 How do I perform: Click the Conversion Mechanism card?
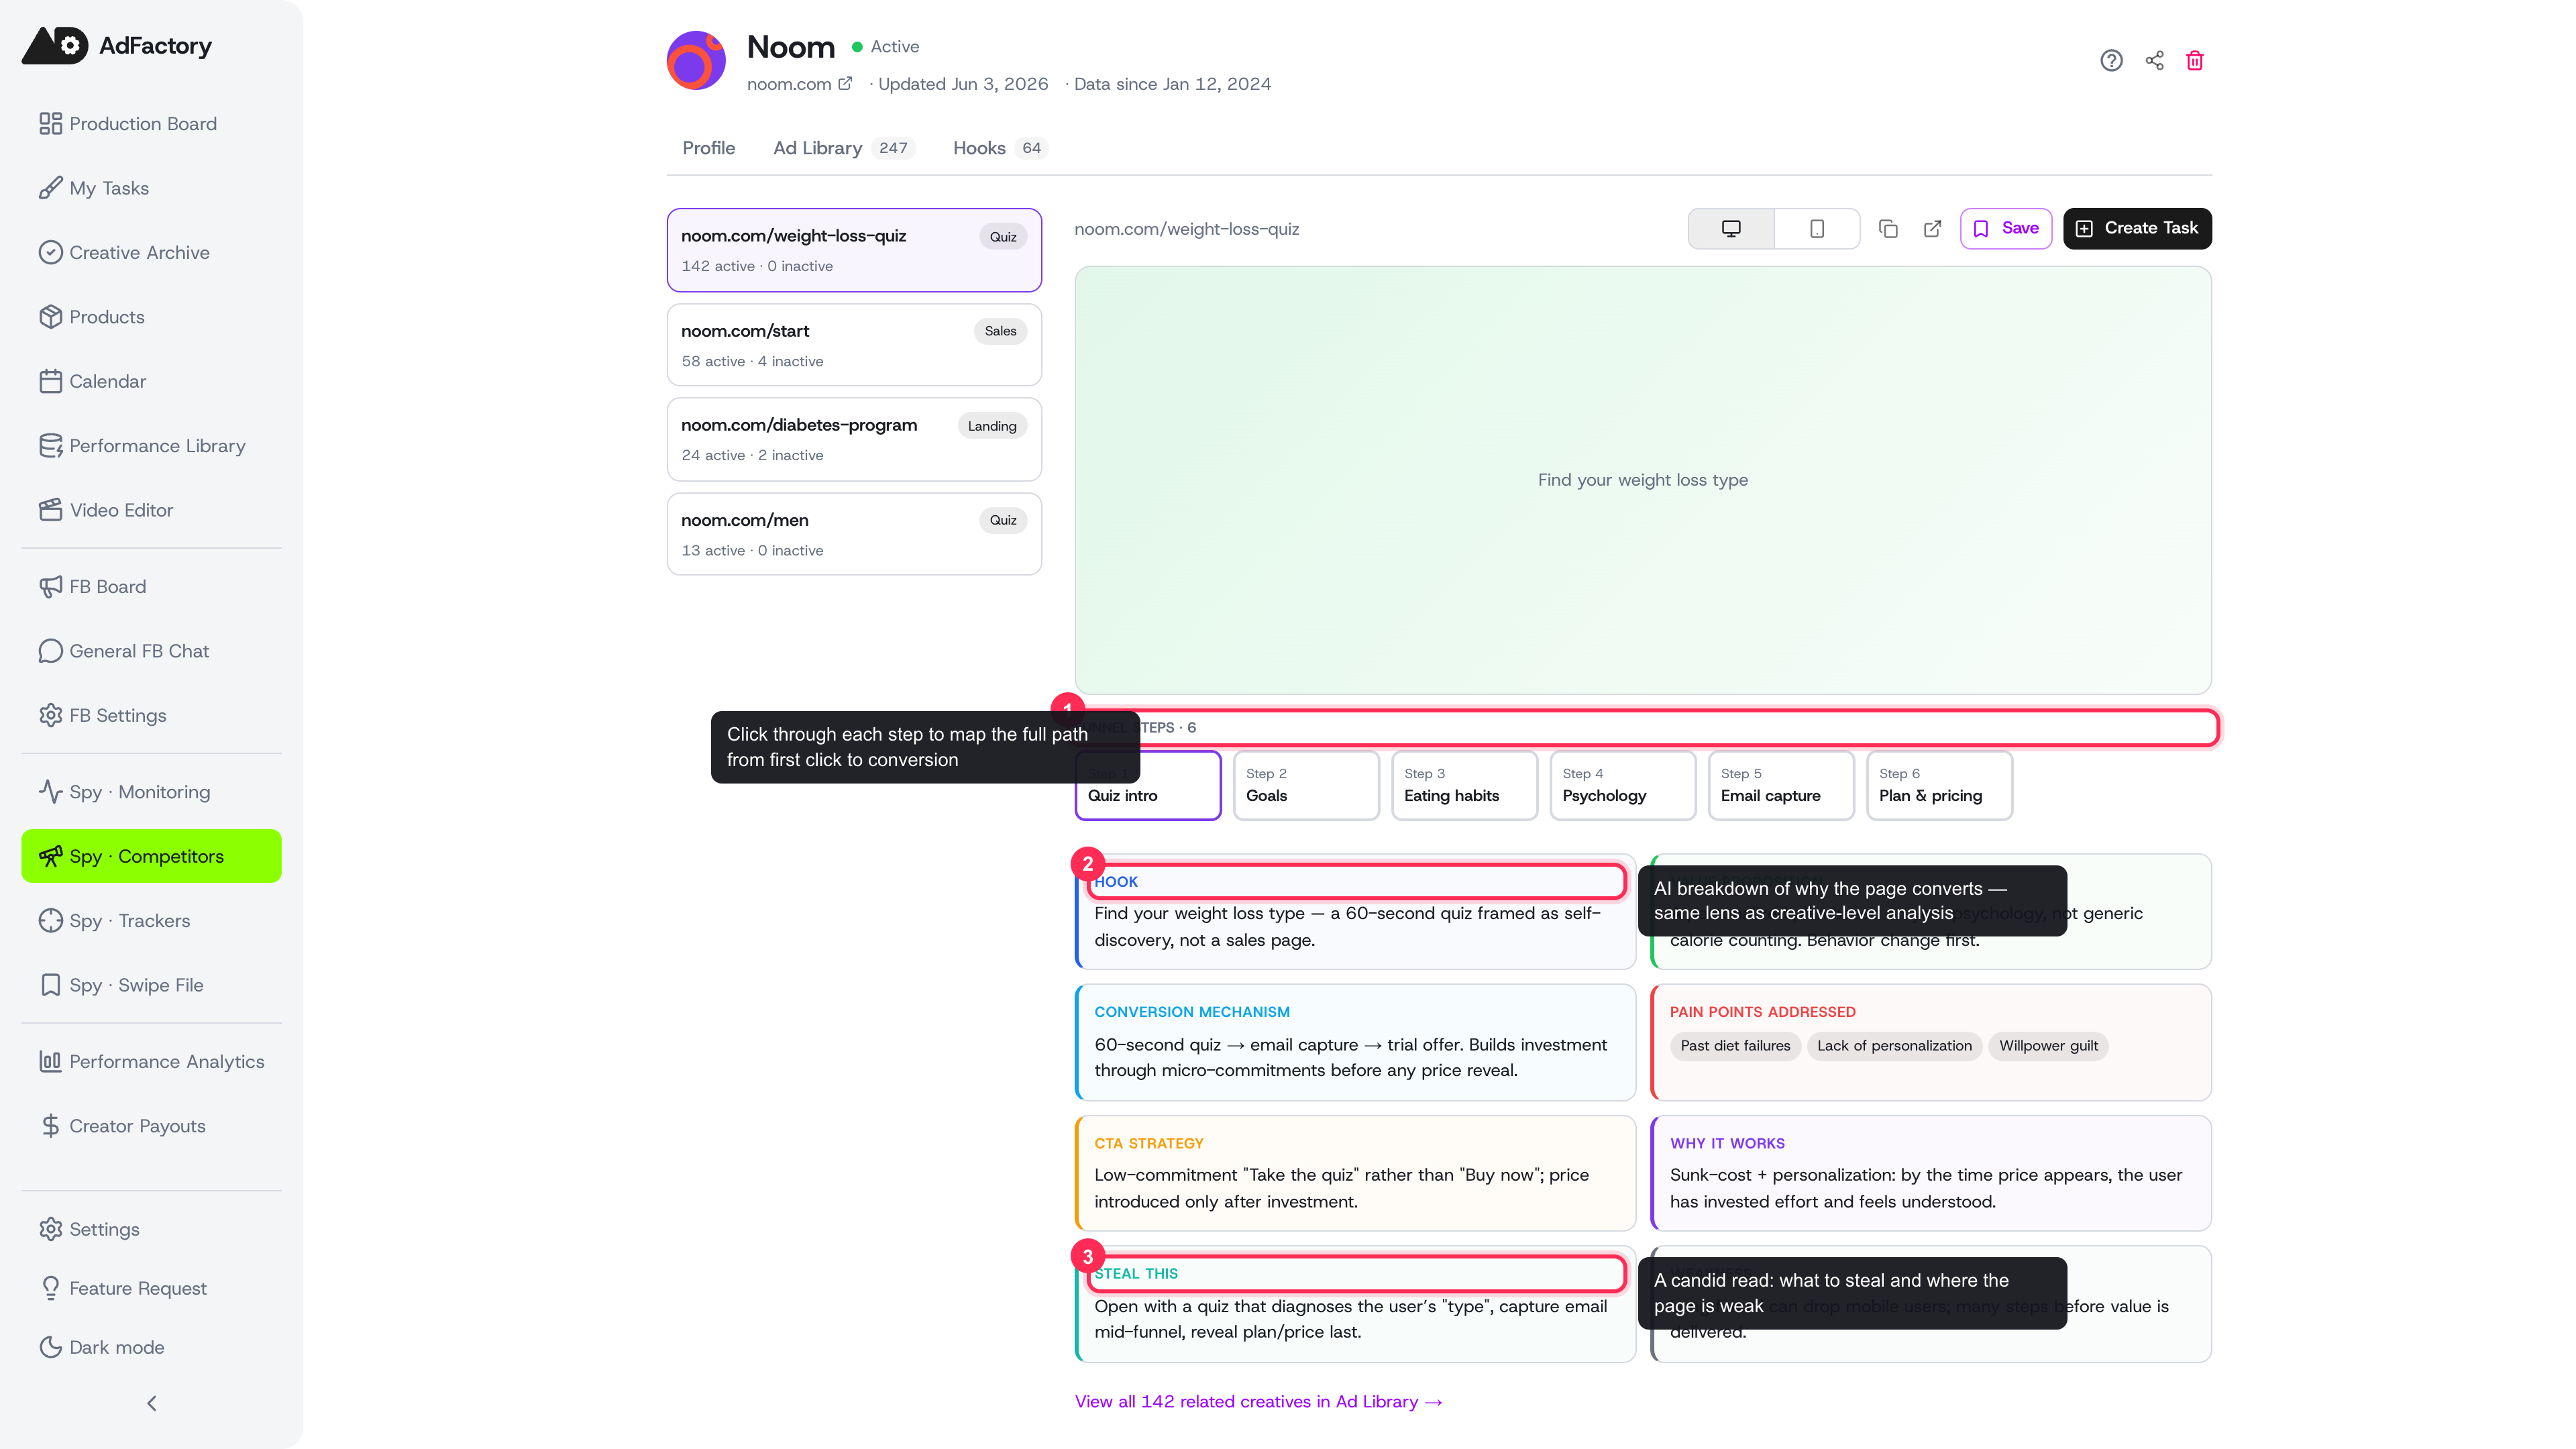[1355, 1042]
